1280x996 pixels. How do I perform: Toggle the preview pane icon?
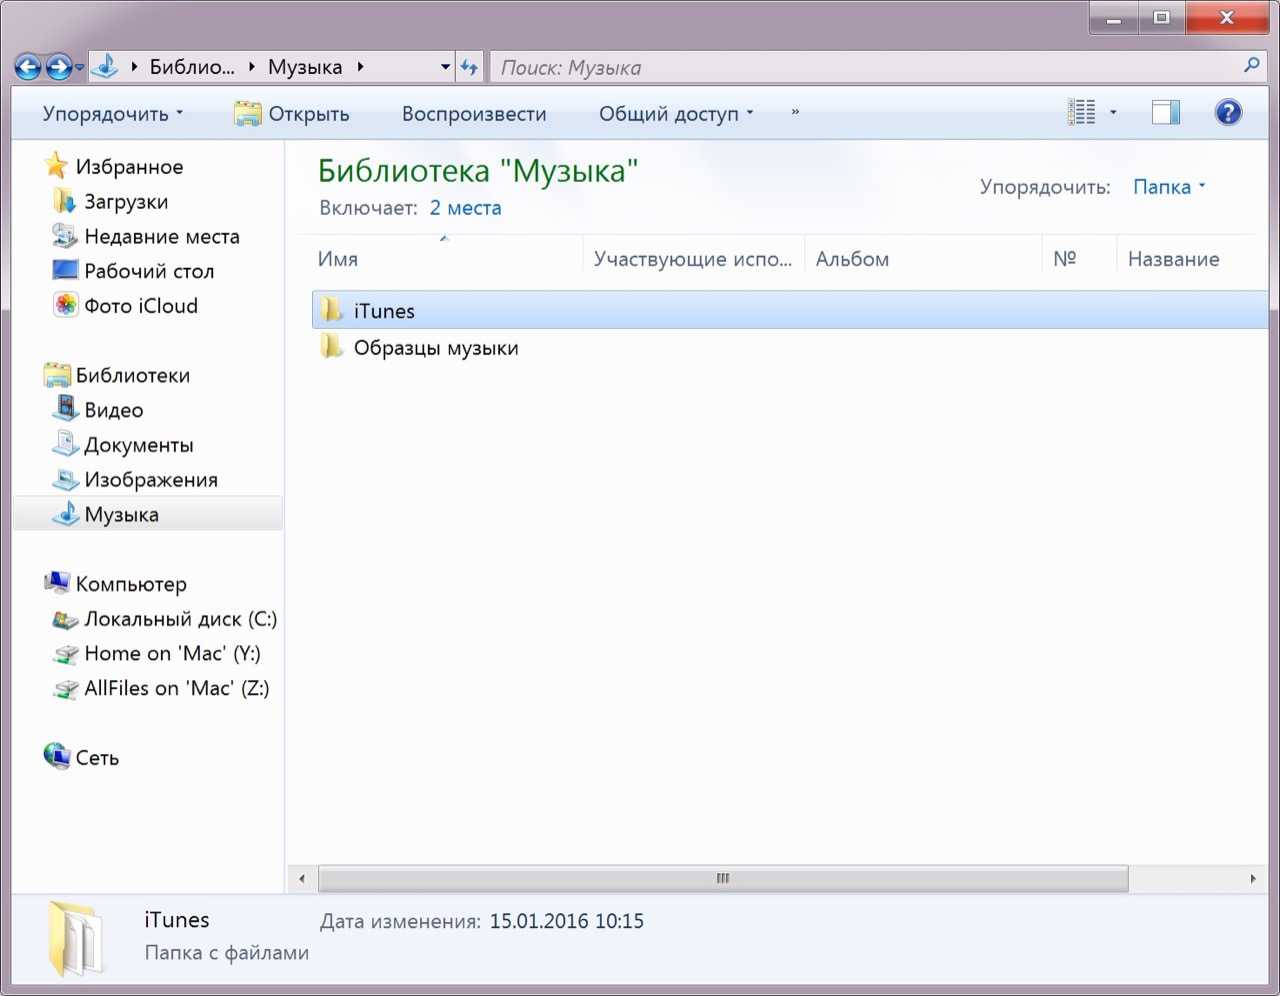pos(1165,112)
